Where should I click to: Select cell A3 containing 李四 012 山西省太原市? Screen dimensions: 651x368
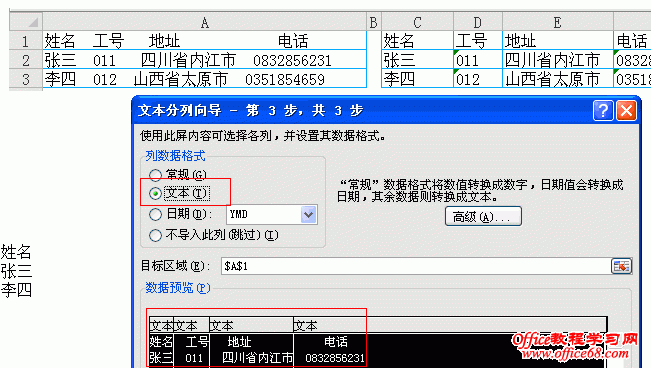[205, 79]
